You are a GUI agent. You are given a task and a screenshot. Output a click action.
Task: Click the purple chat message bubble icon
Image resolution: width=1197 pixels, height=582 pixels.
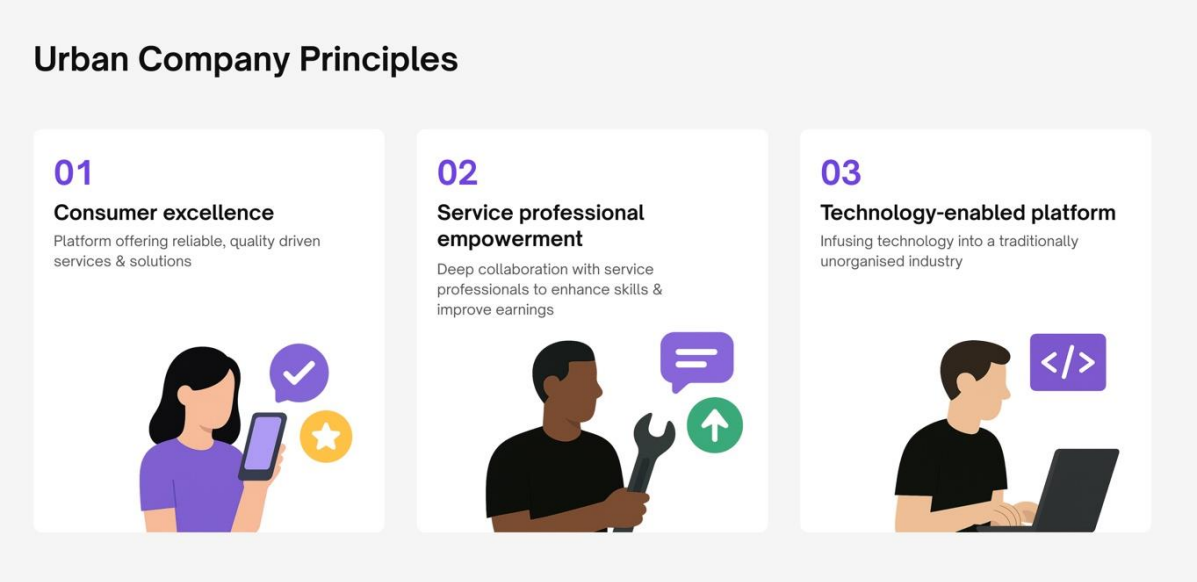[x=696, y=361]
